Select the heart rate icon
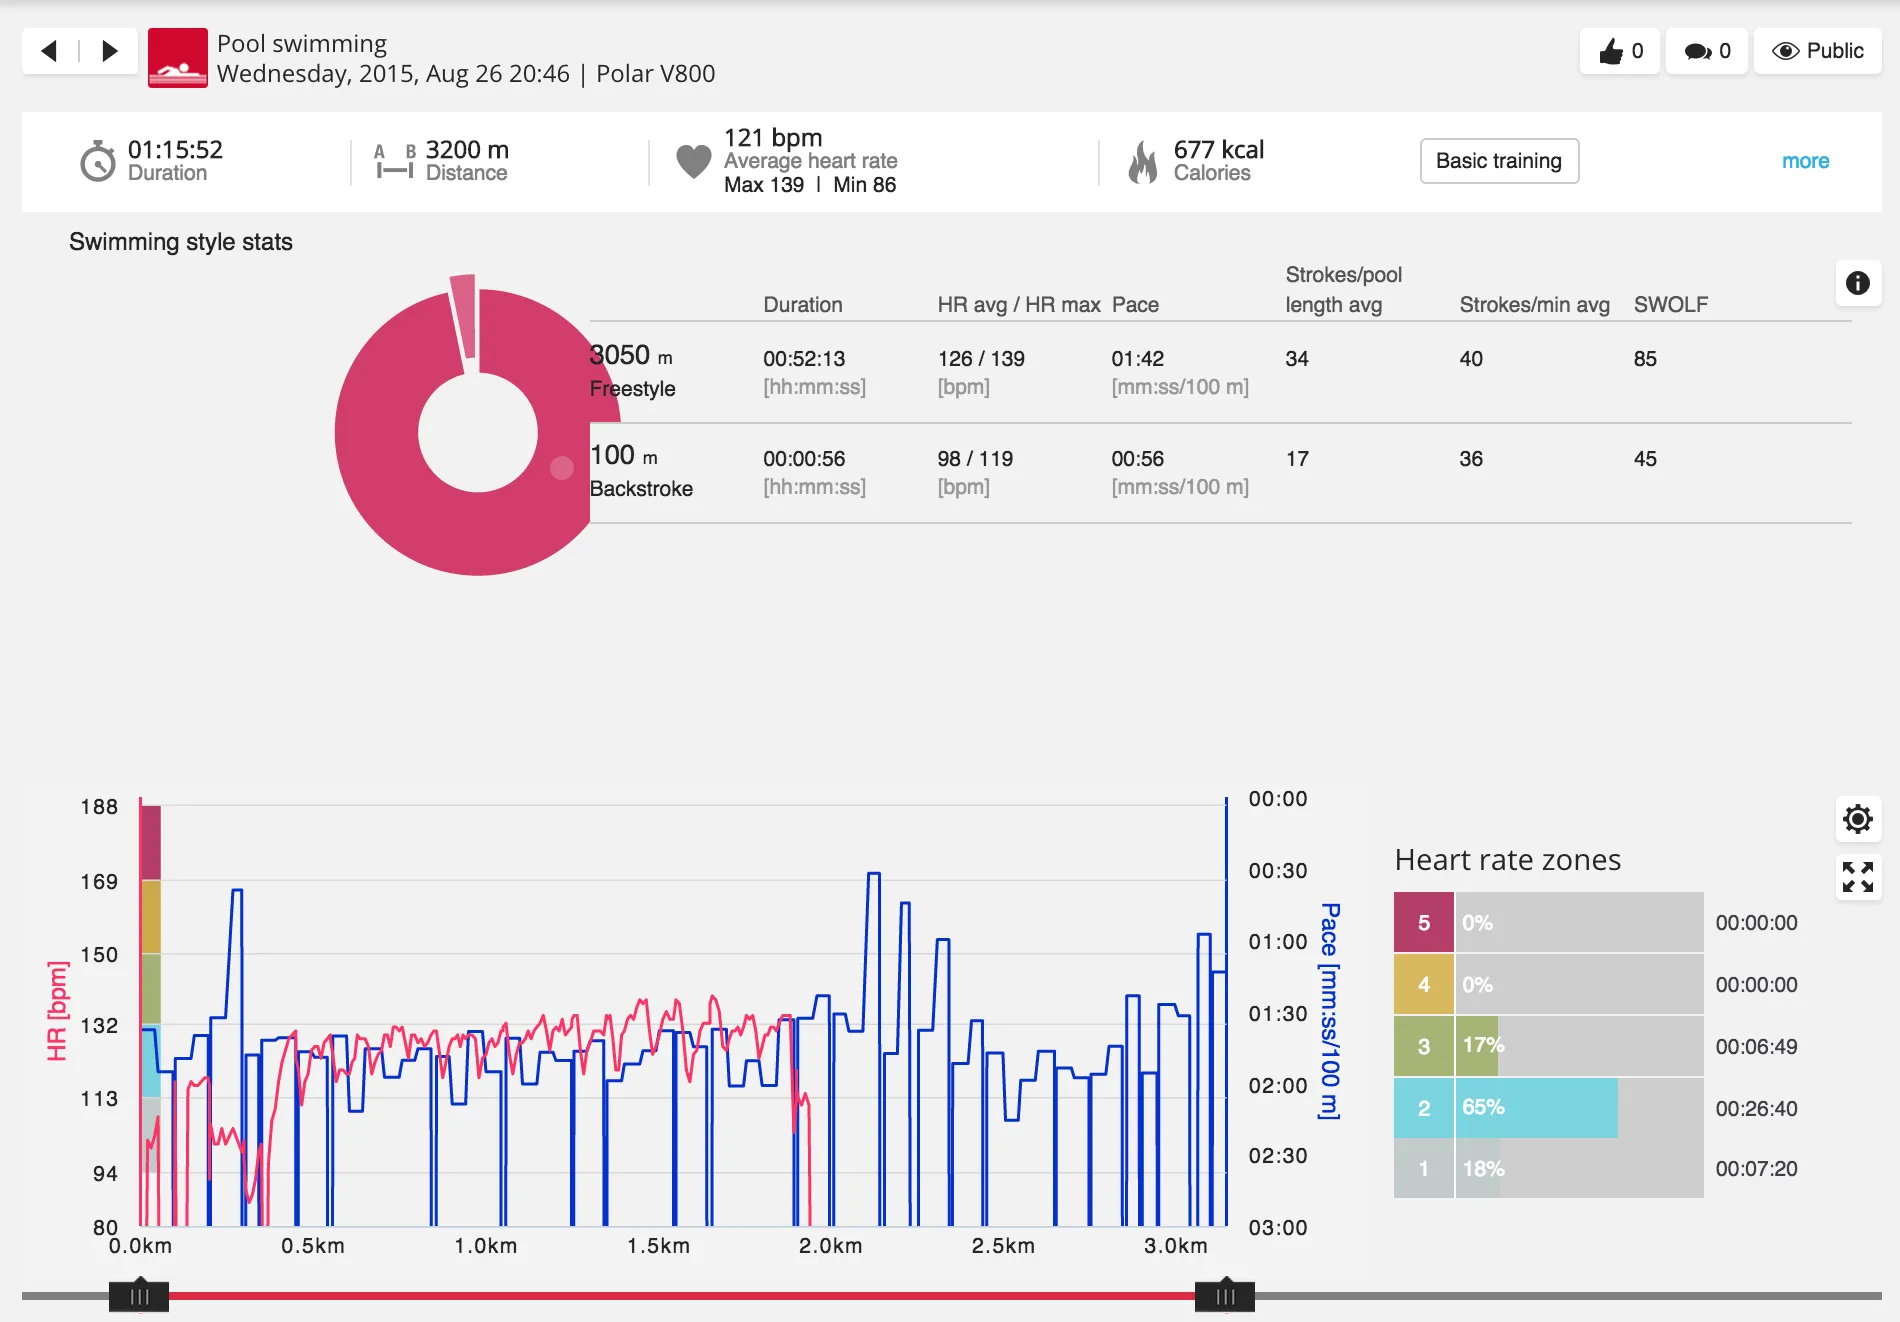Image resolution: width=1900 pixels, height=1322 pixels. point(692,158)
